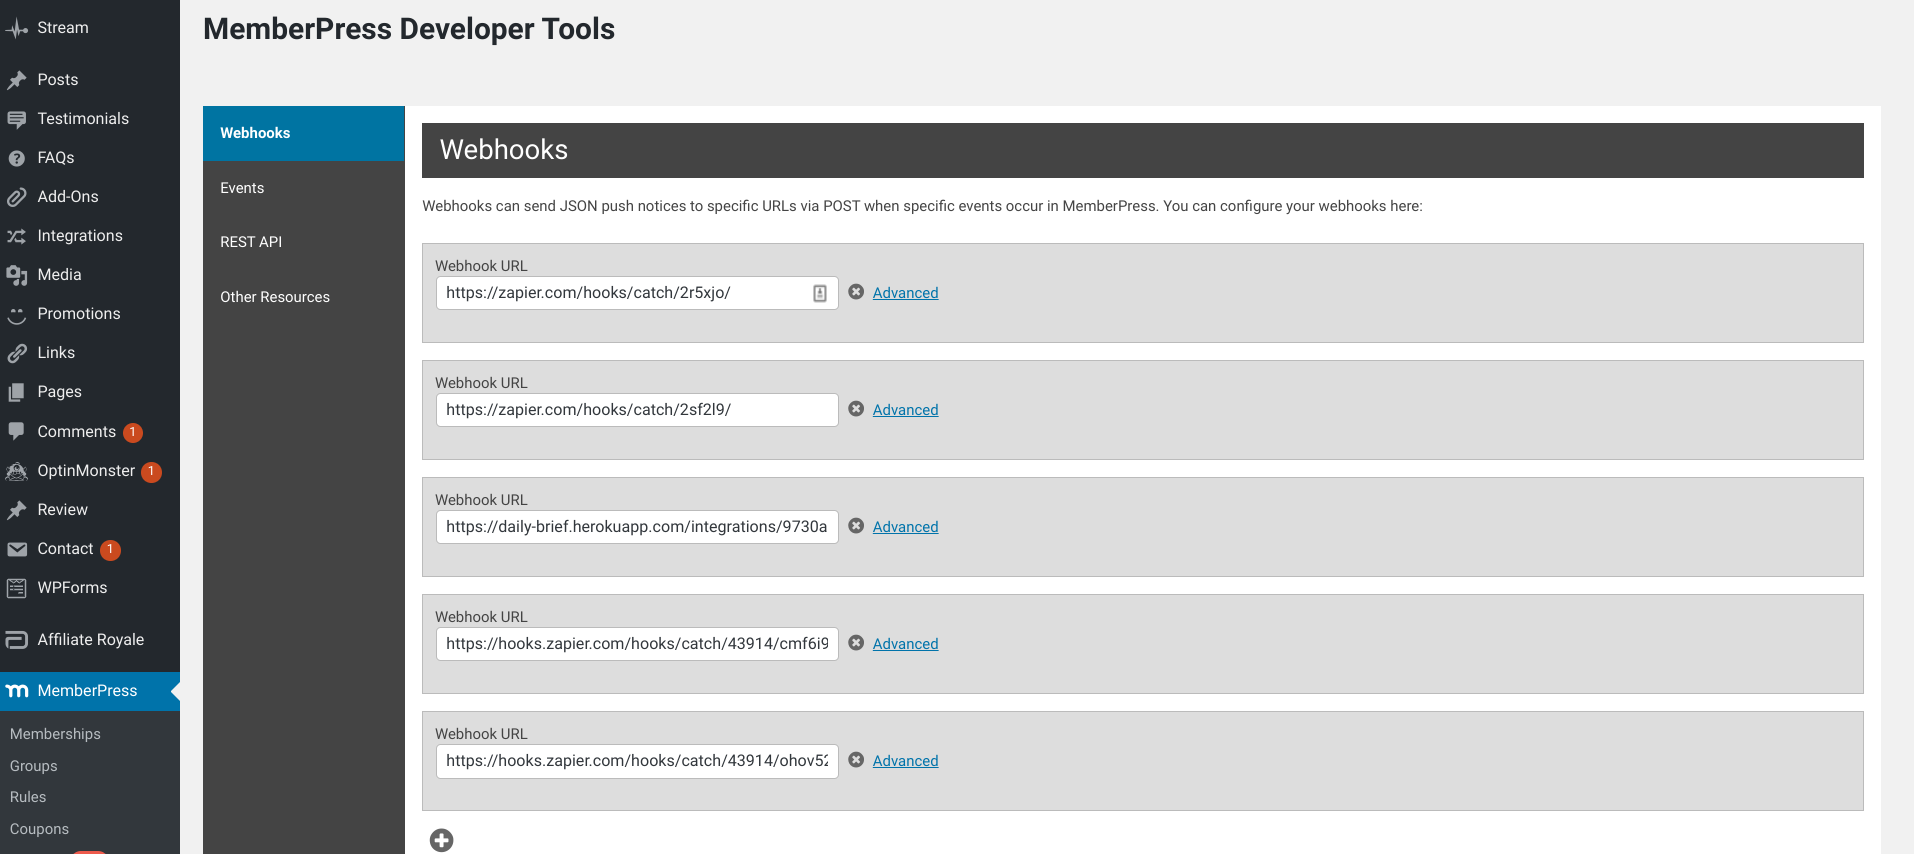Remove the ohov5z Zapier hooks webhook
Image resolution: width=1914 pixels, height=854 pixels.
856,760
